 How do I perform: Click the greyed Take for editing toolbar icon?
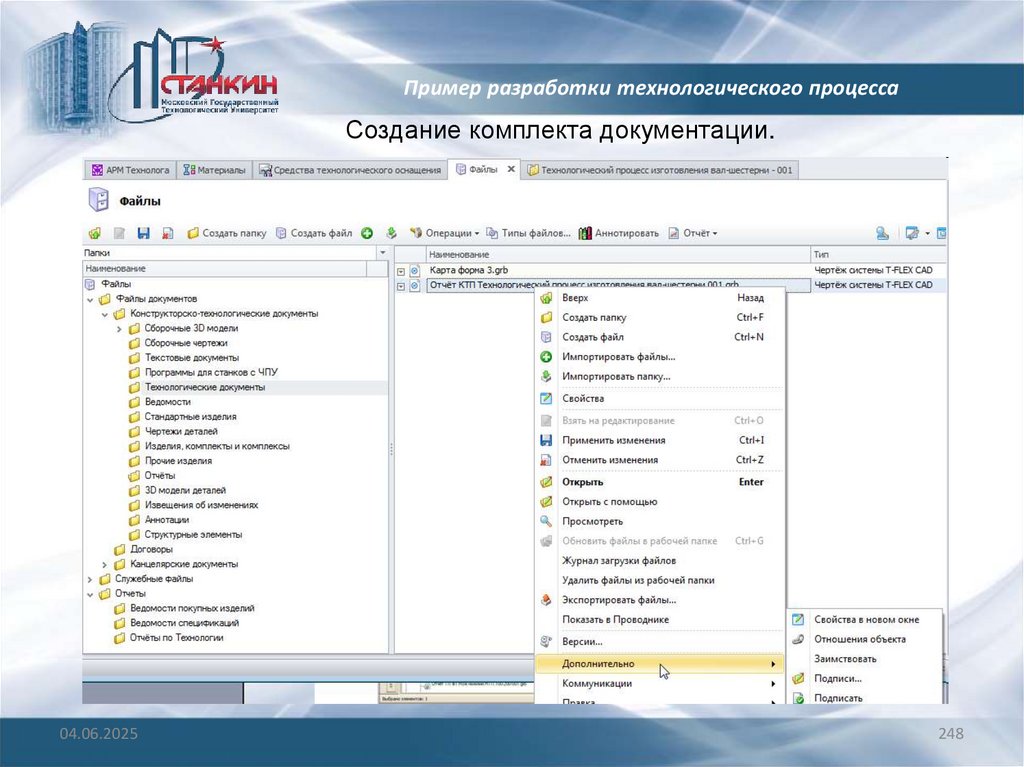pos(120,233)
